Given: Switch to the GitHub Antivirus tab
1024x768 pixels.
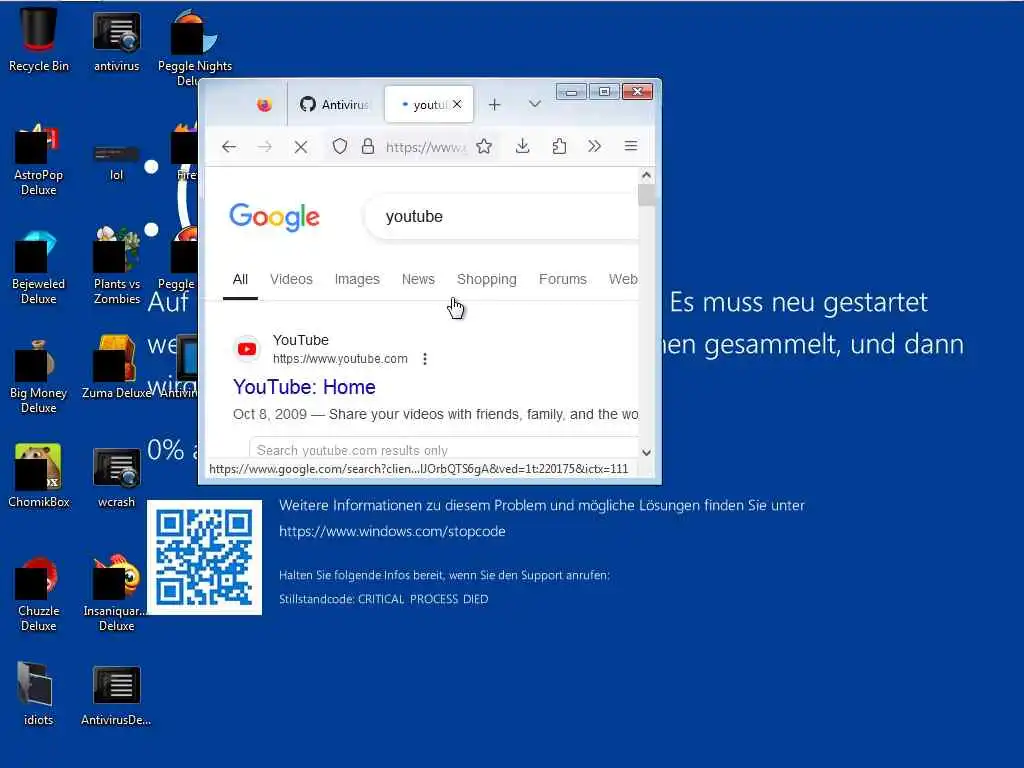Looking at the screenshot, I should pos(334,104).
